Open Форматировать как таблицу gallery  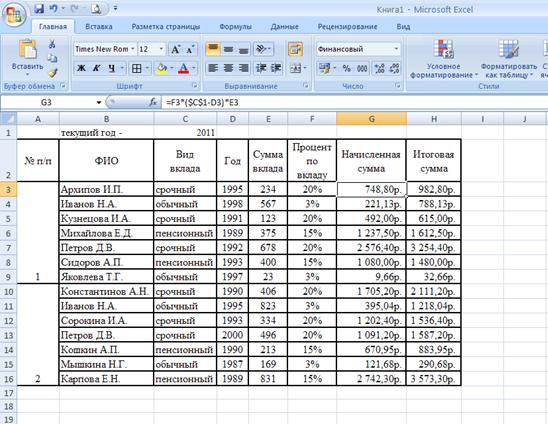[509, 59]
